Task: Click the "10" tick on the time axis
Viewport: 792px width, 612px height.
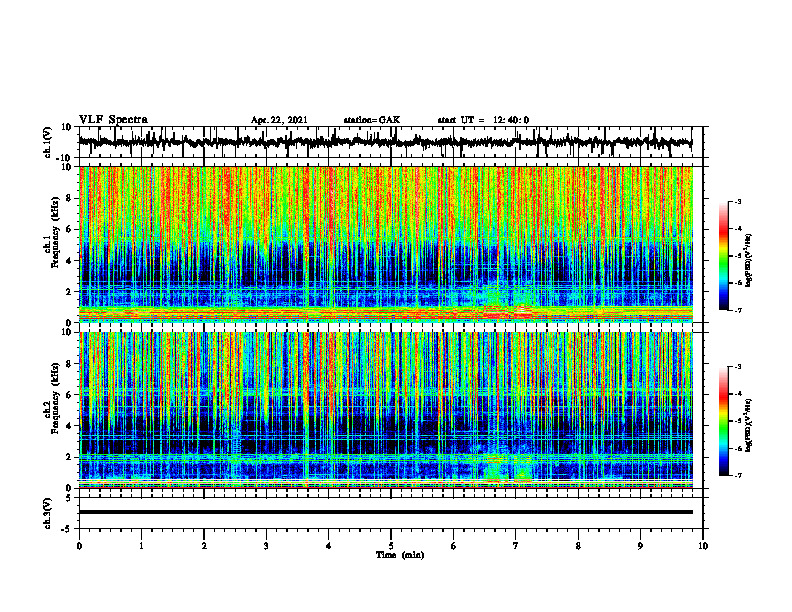Action: [703, 546]
